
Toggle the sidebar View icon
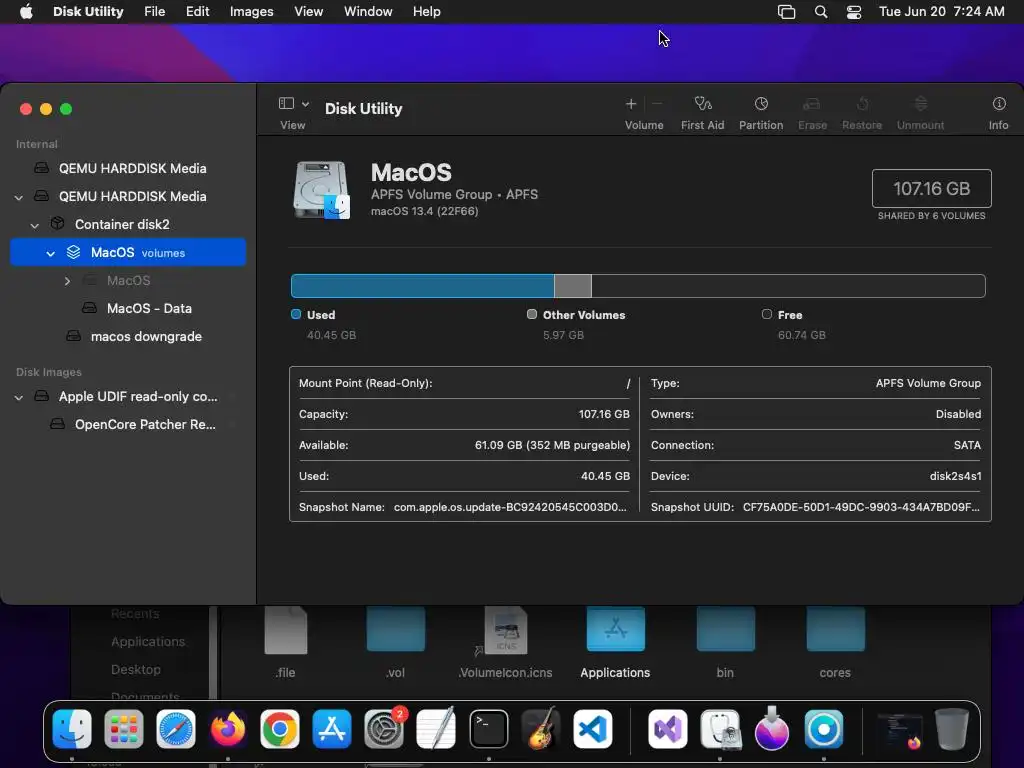coord(286,103)
